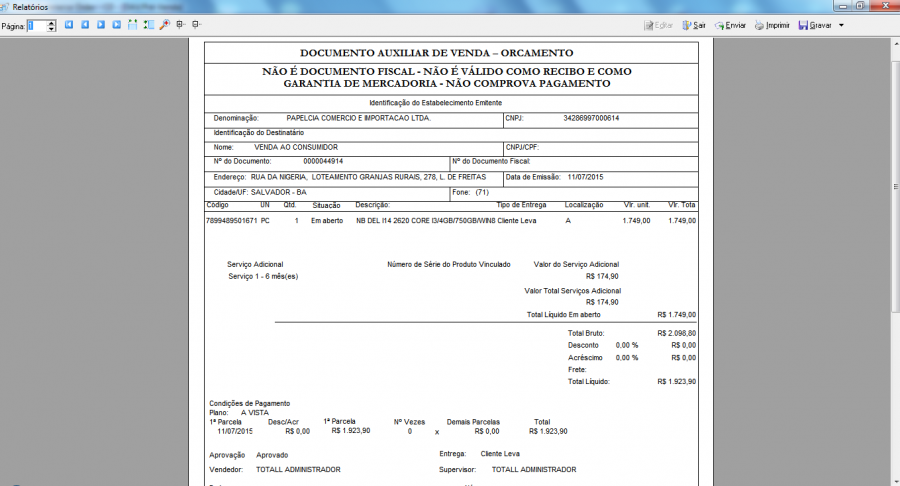Click the zoom out icon

[195, 25]
